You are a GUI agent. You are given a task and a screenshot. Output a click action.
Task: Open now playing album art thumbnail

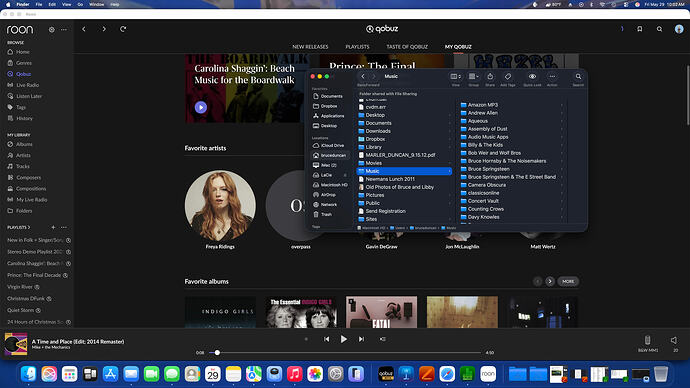(x=16, y=344)
